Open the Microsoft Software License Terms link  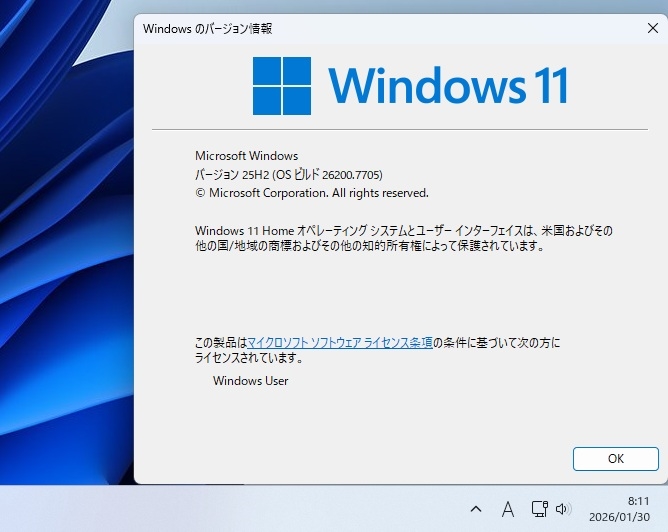(x=340, y=342)
